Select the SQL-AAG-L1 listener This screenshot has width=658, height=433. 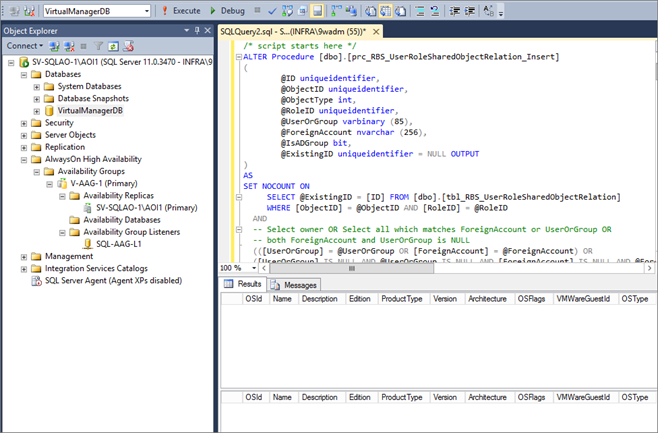[x=119, y=244]
